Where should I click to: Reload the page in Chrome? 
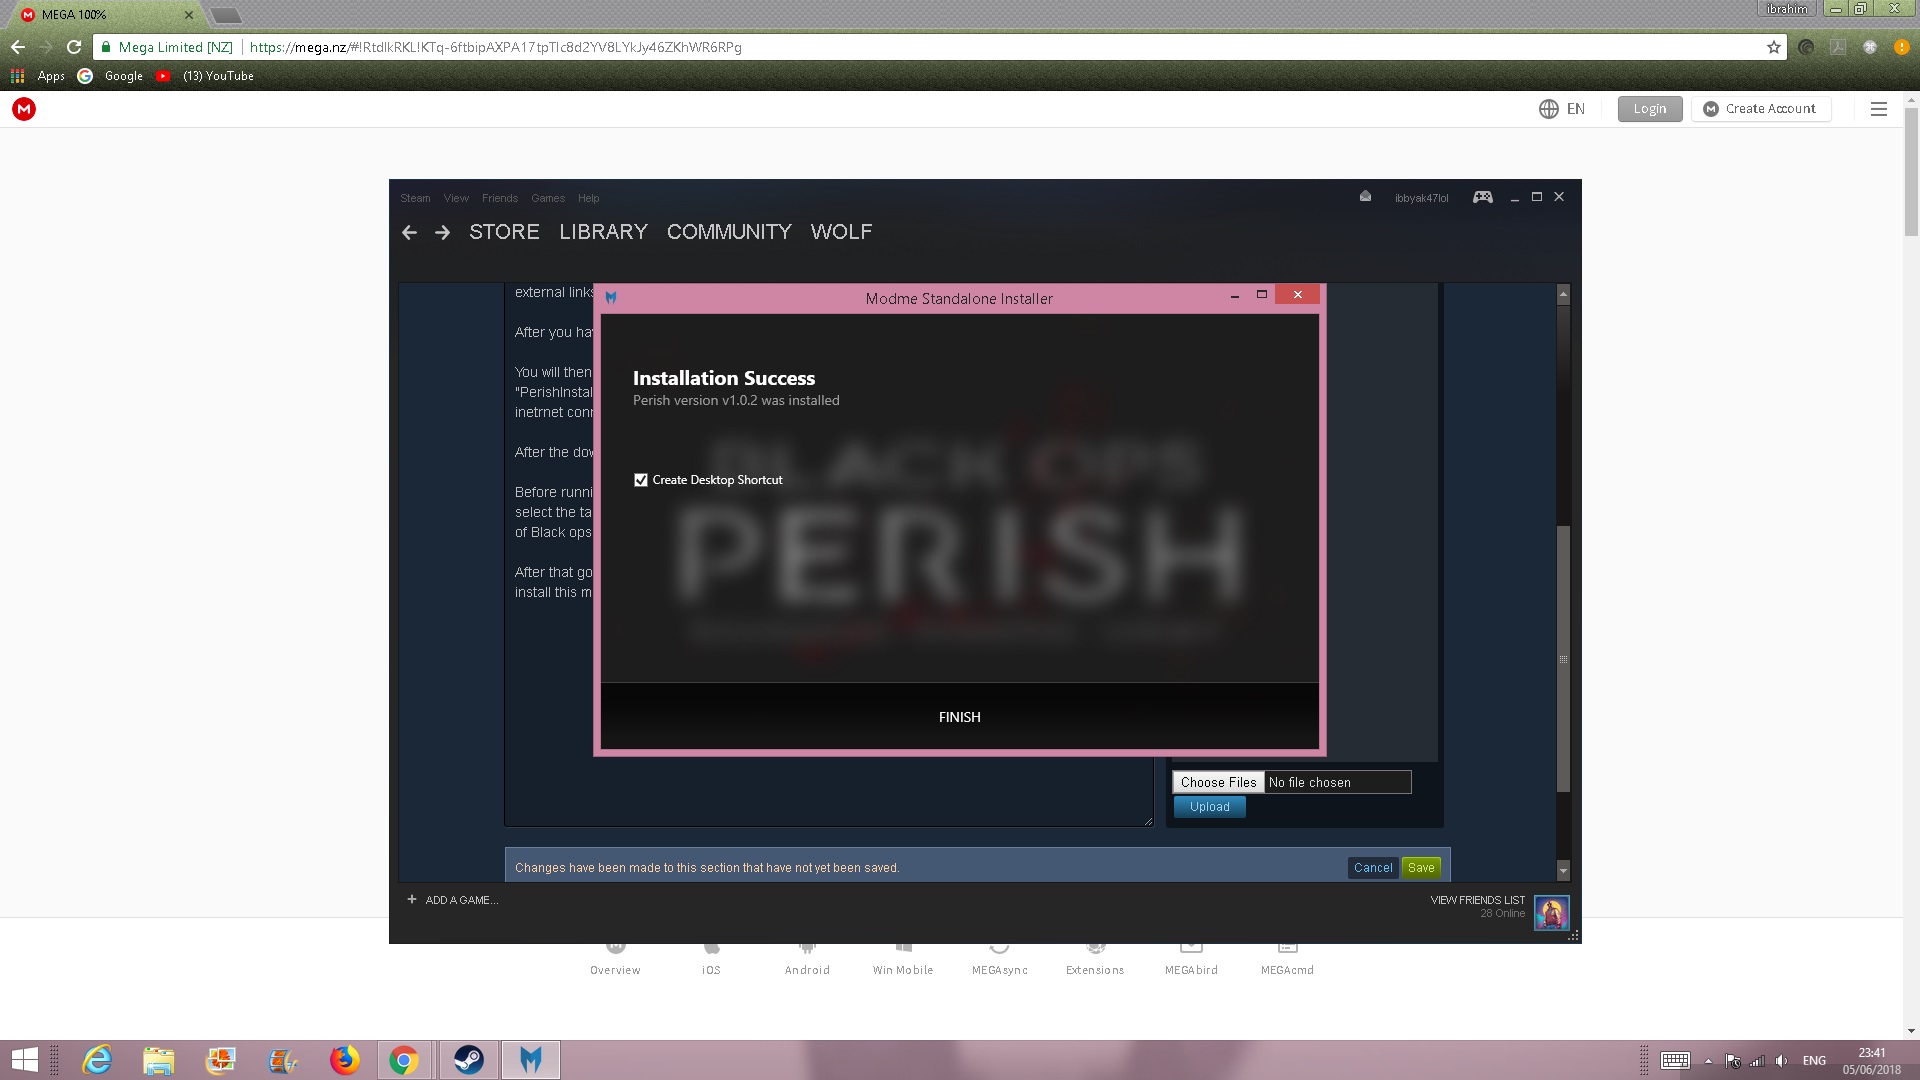pos(74,47)
